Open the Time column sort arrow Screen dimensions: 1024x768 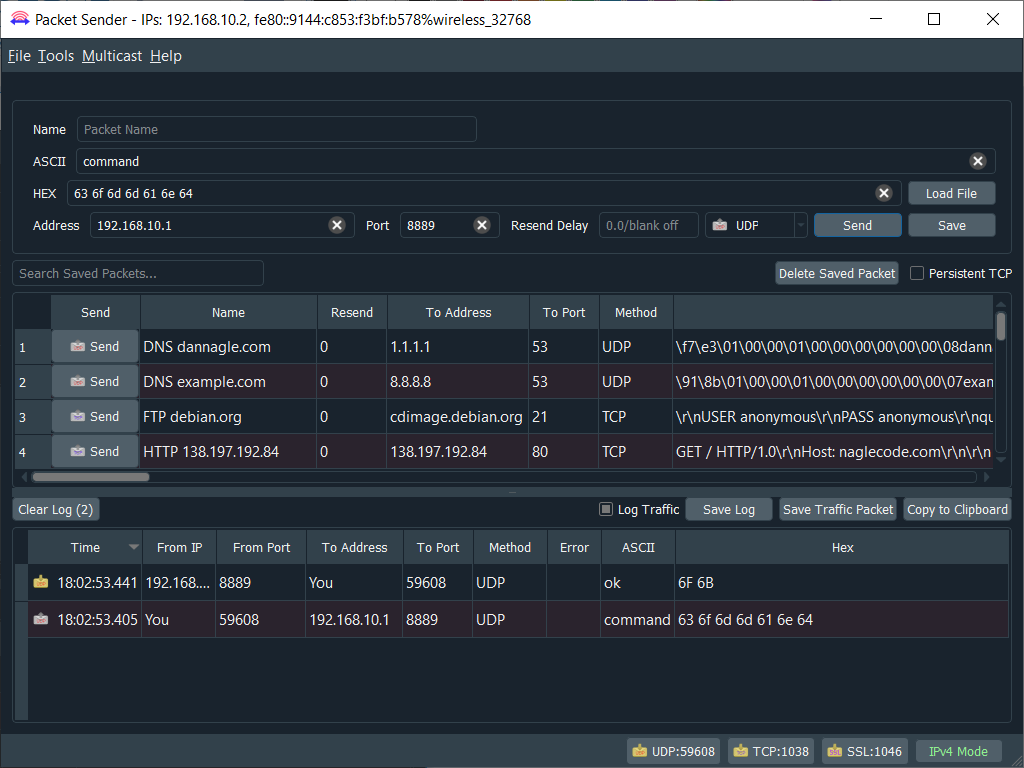(x=134, y=547)
